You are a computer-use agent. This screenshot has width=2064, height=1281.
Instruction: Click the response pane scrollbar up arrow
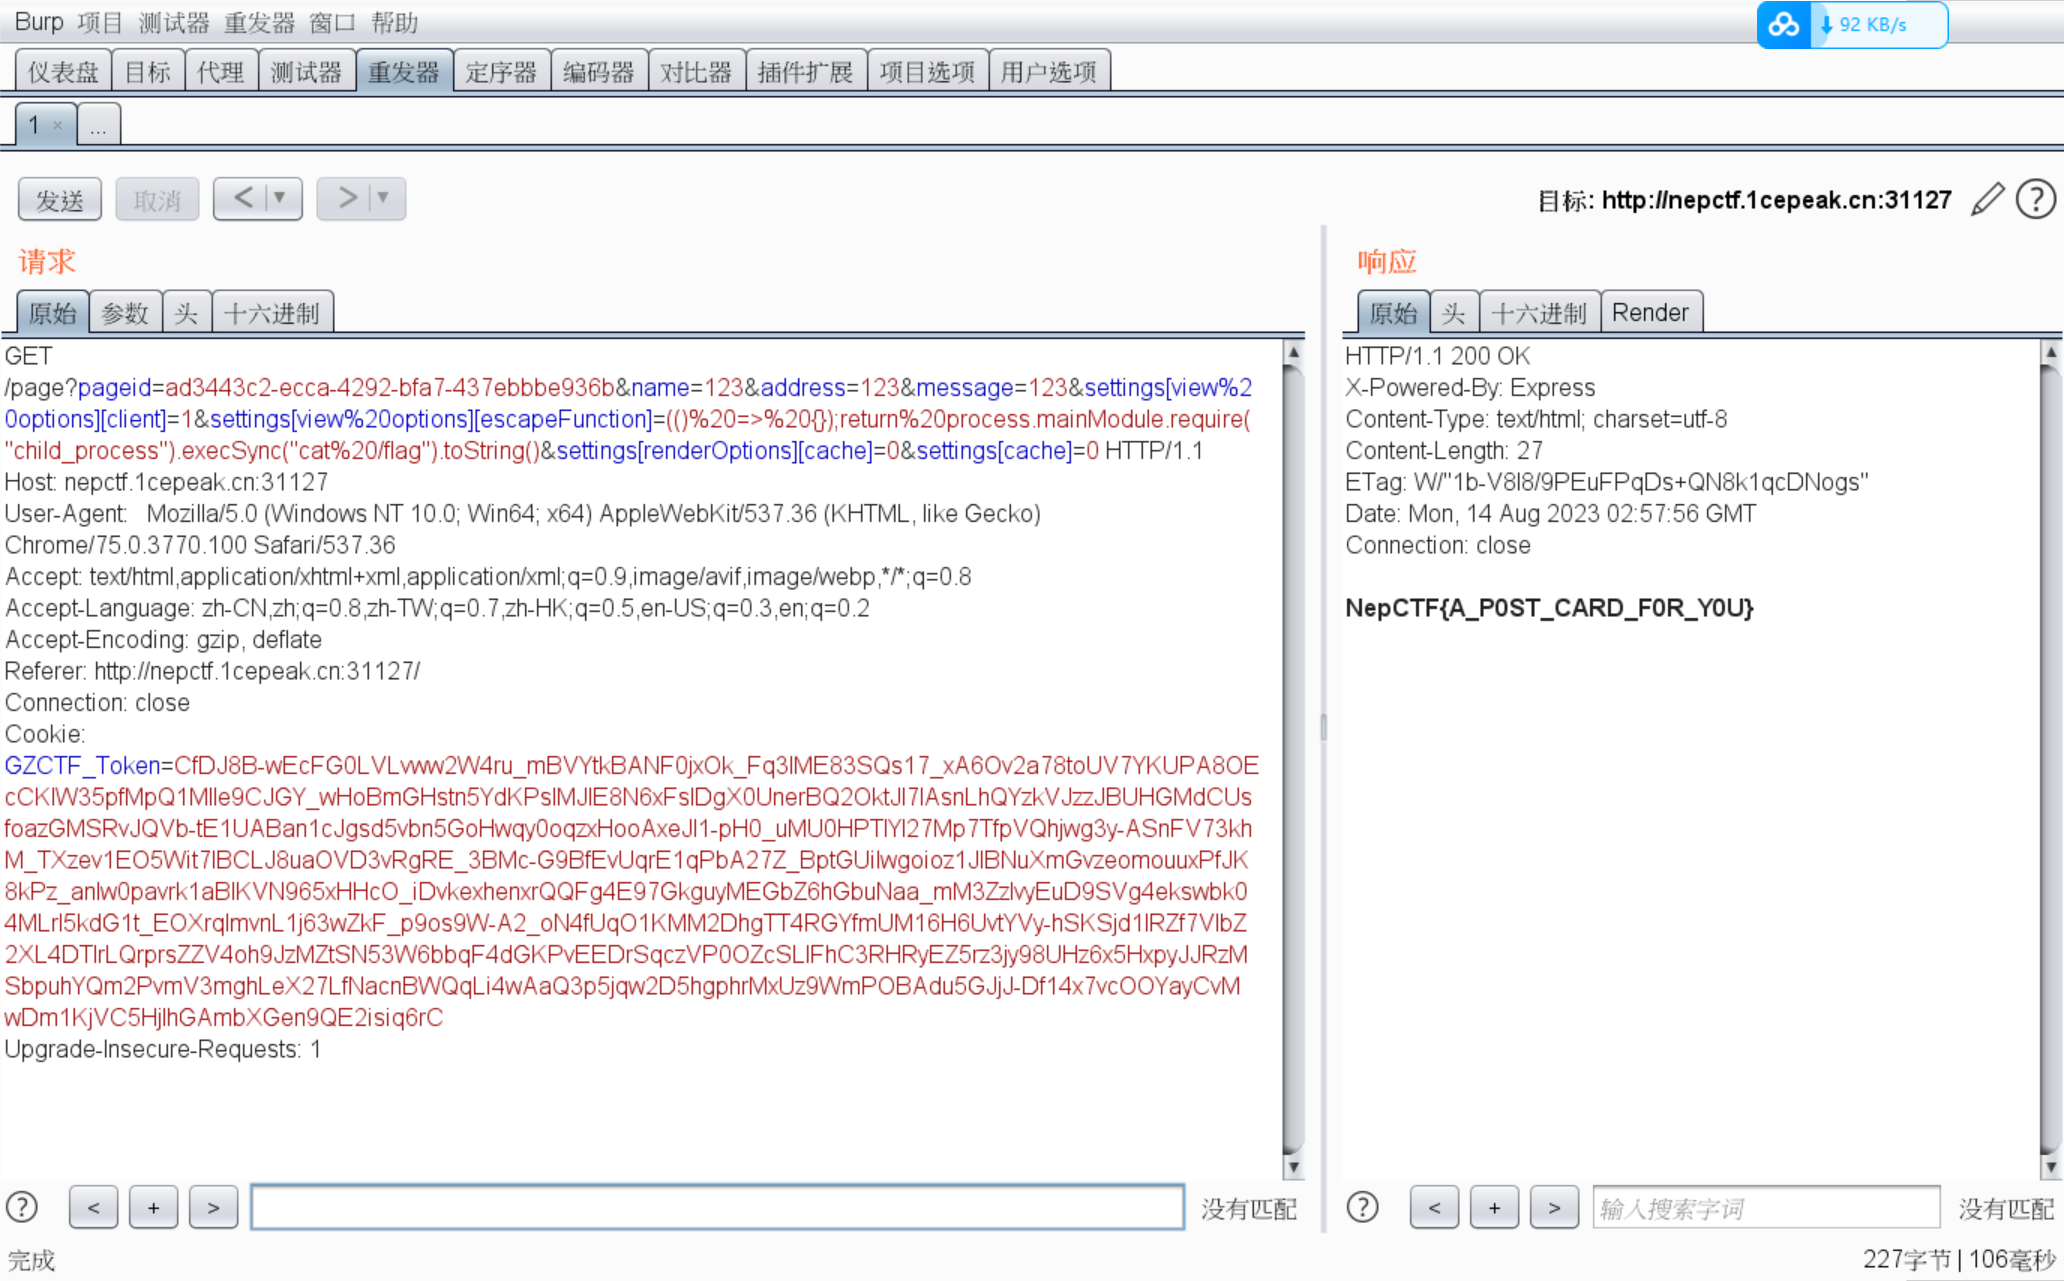click(x=2050, y=352)
